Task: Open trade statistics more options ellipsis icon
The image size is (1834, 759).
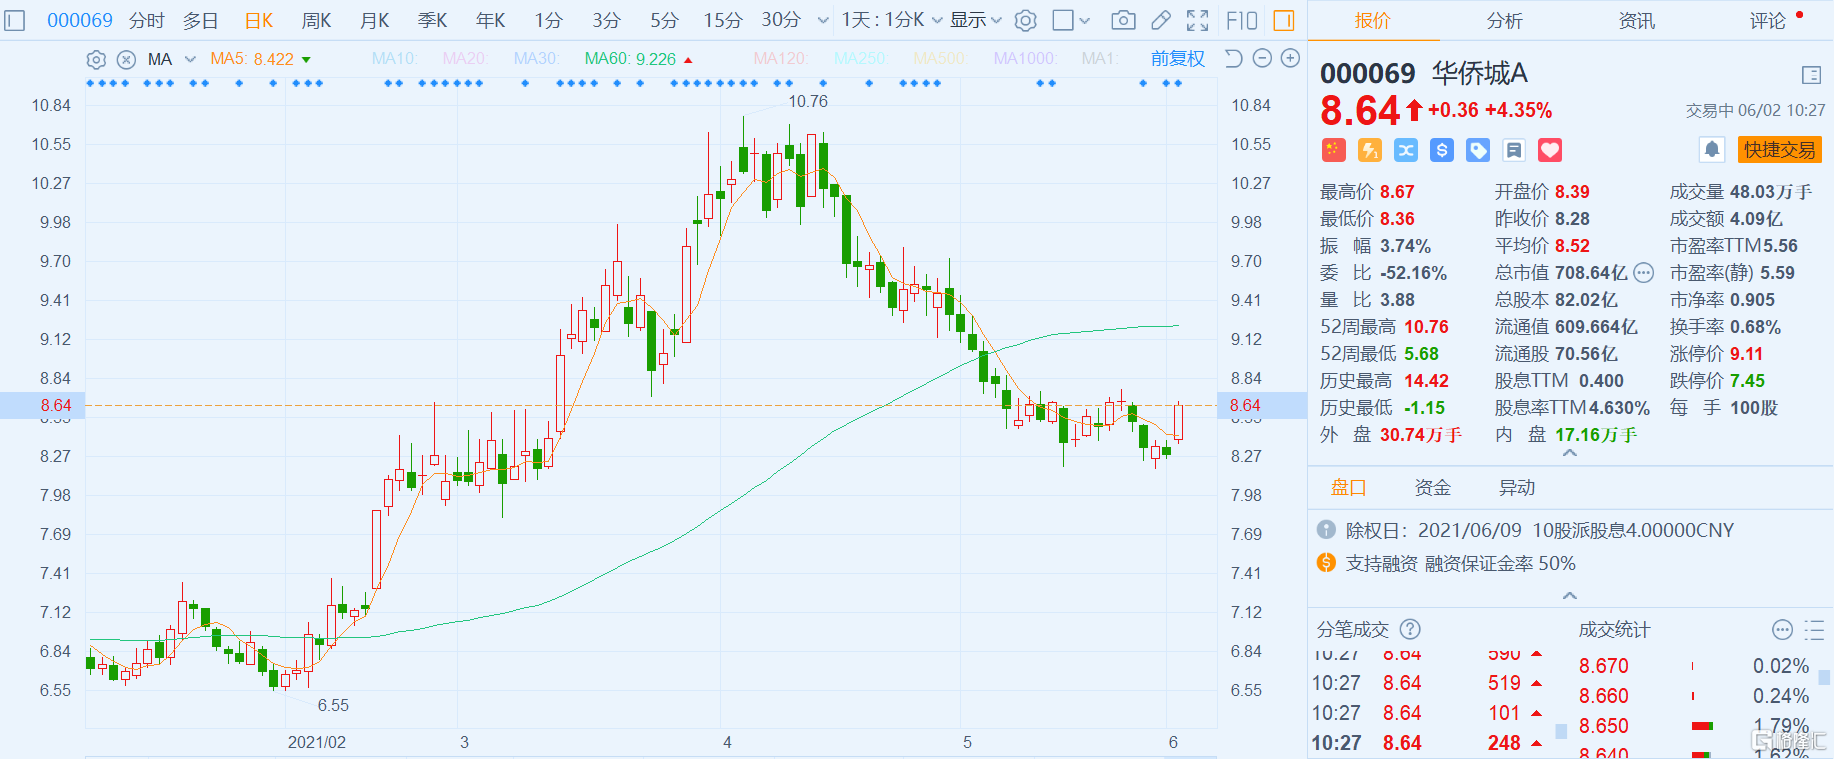Action: pyautogui.click(x=1782, y=629)
